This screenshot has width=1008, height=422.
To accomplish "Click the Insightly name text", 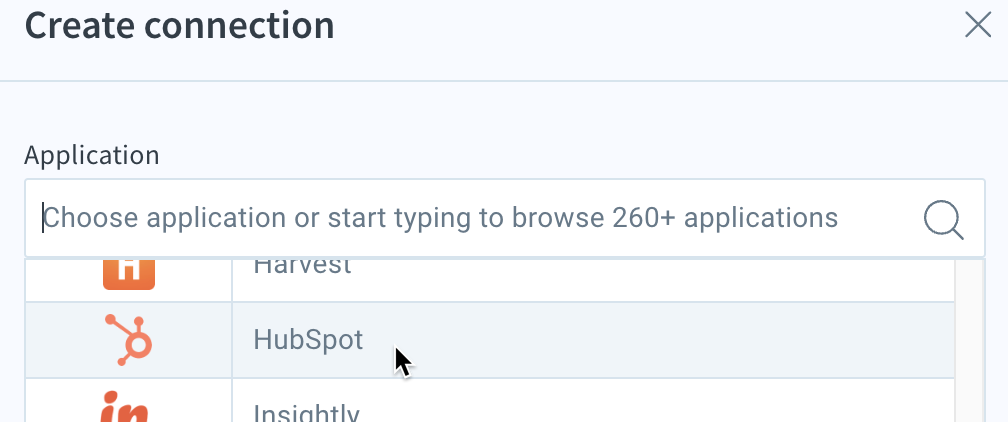I will tap(307, 412).
